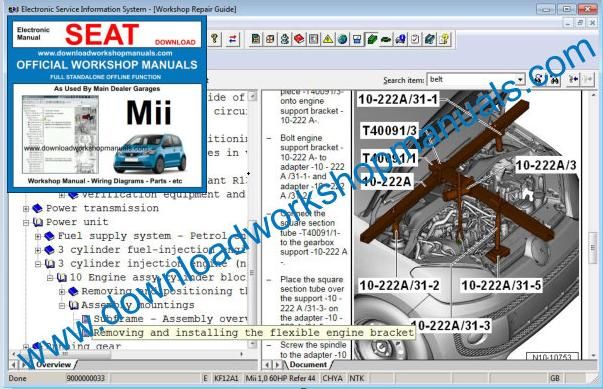Image resolution: width=603 pixels, height=389 pixels.
Task: Select Power transmission in the tree
Action: coord(102,208)
